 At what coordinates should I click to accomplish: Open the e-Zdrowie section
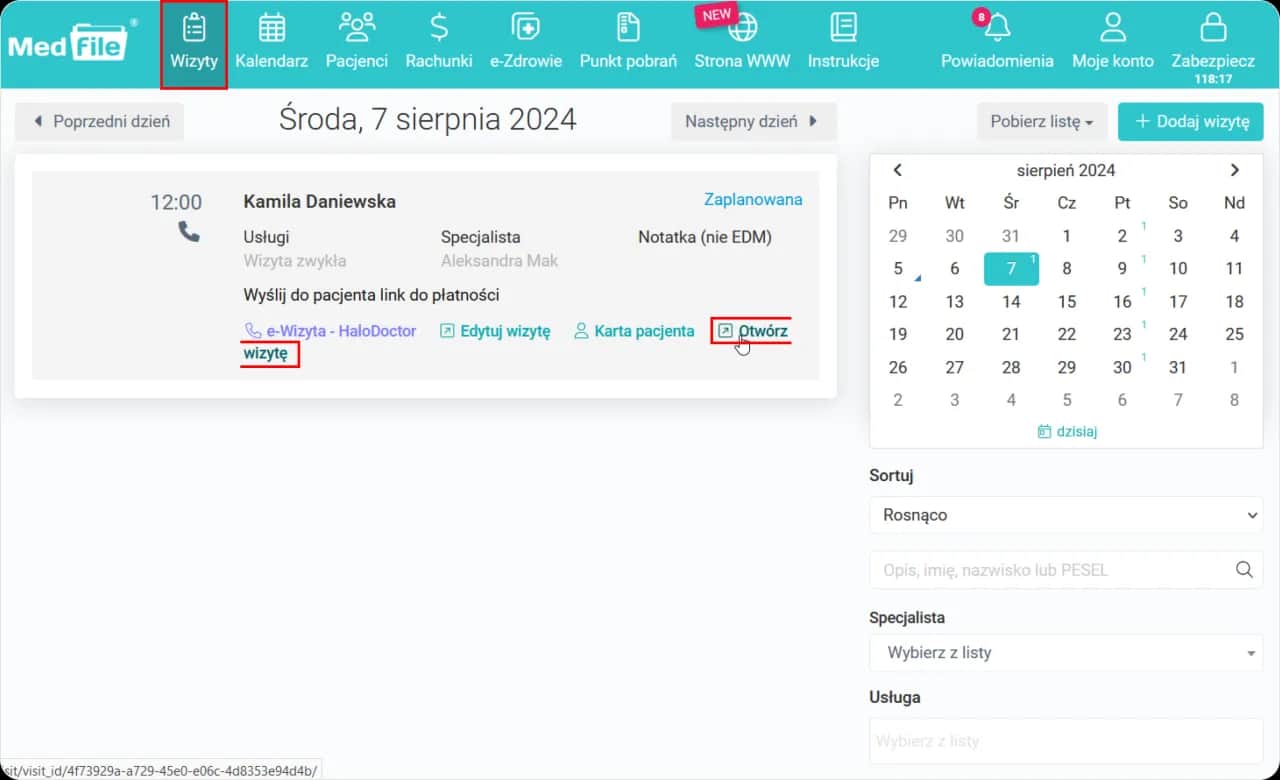pos(525,28)
